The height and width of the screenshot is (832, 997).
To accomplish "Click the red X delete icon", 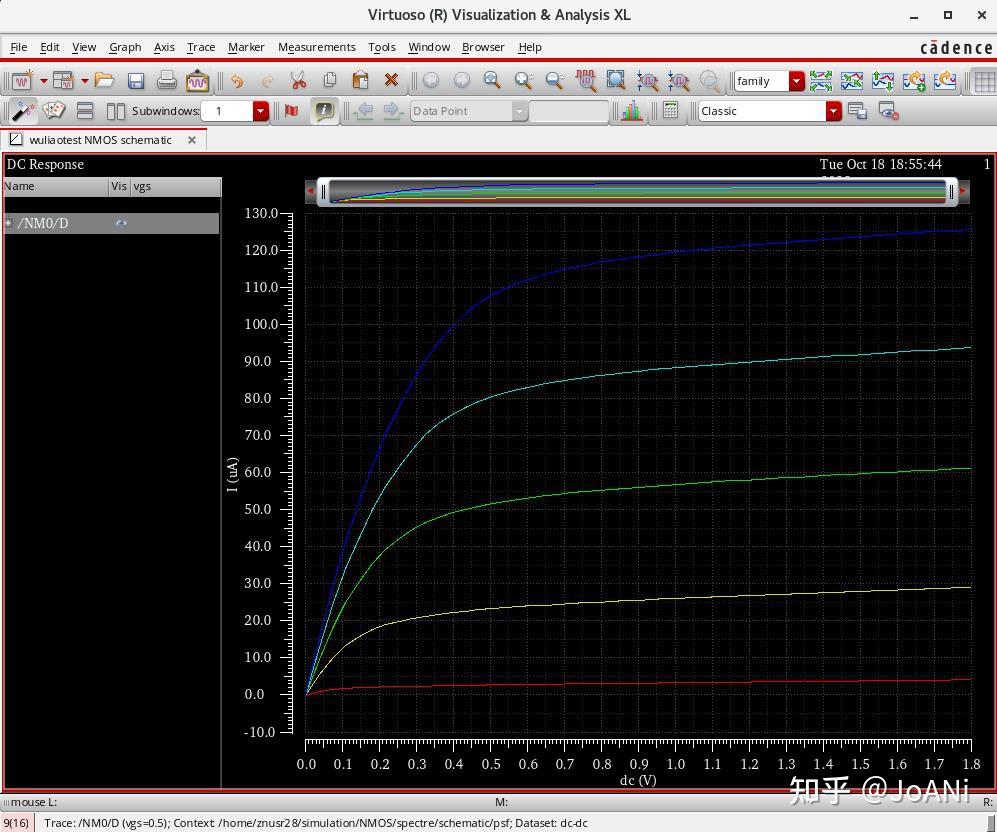I will (x=391, y=81).
